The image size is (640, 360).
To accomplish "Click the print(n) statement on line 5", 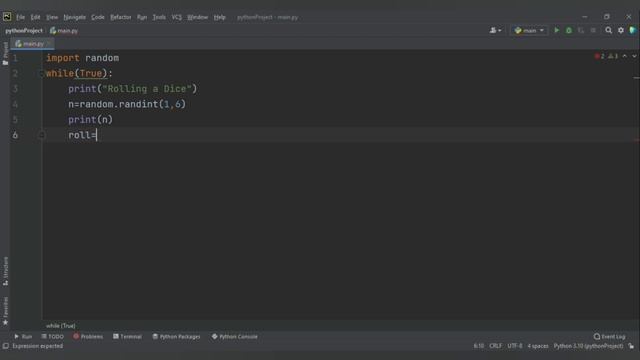I will pyautogui.click(x=90, y=120).
